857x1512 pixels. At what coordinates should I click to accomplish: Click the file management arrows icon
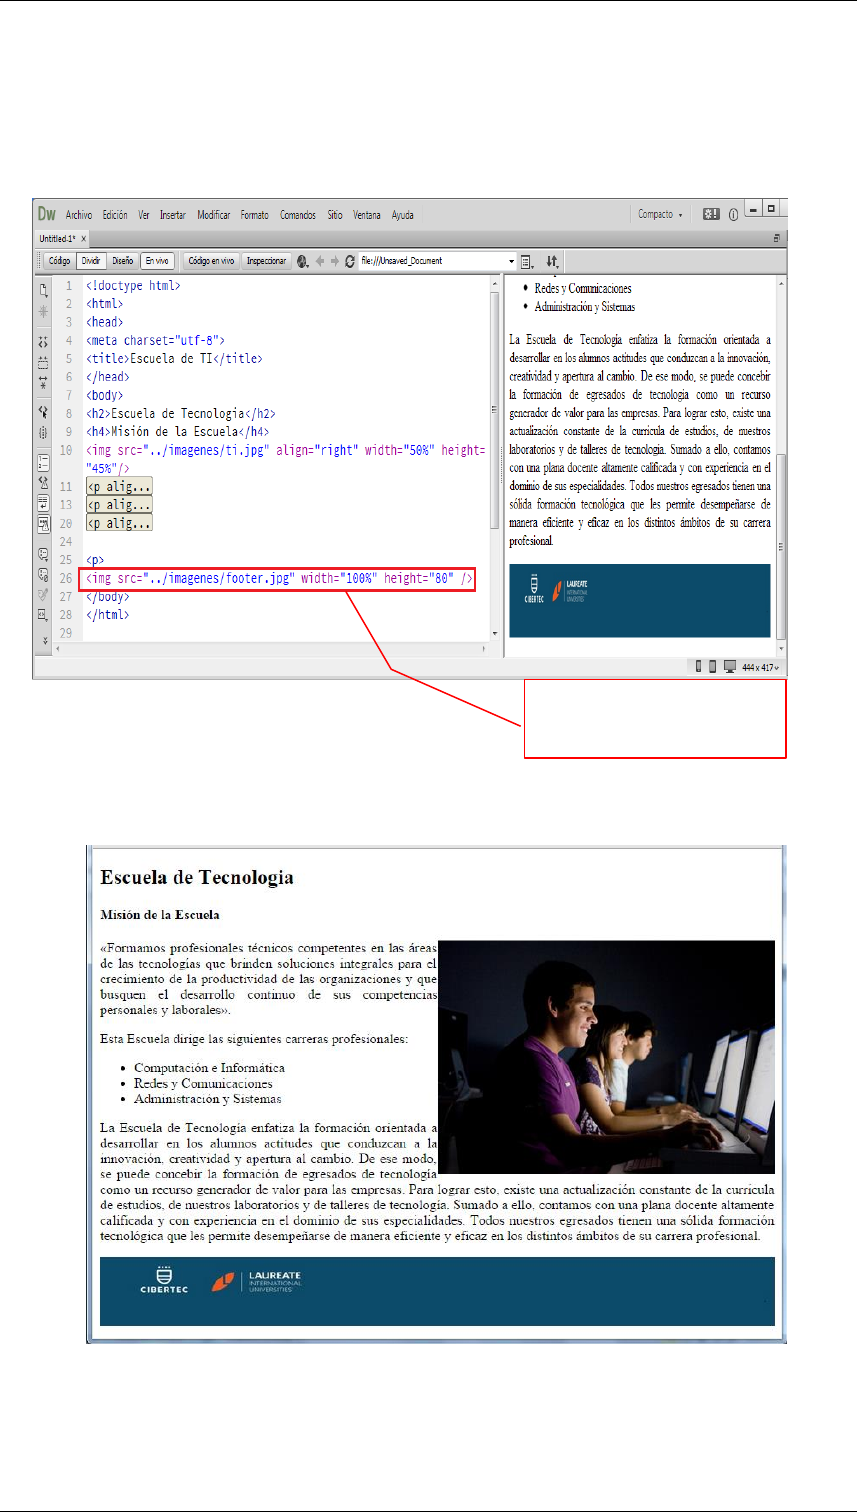[x=552, y=261]
